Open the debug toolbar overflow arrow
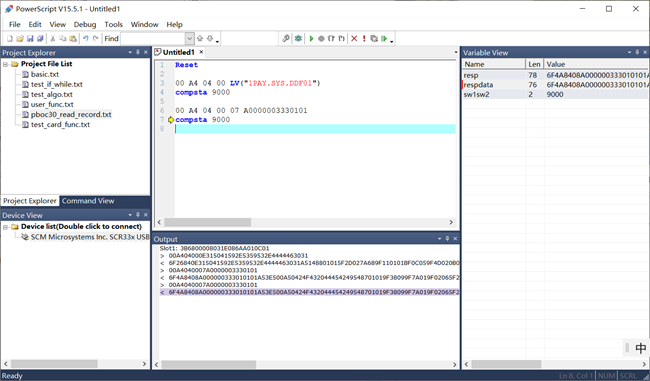650x381 pixels. pos(391,41)
